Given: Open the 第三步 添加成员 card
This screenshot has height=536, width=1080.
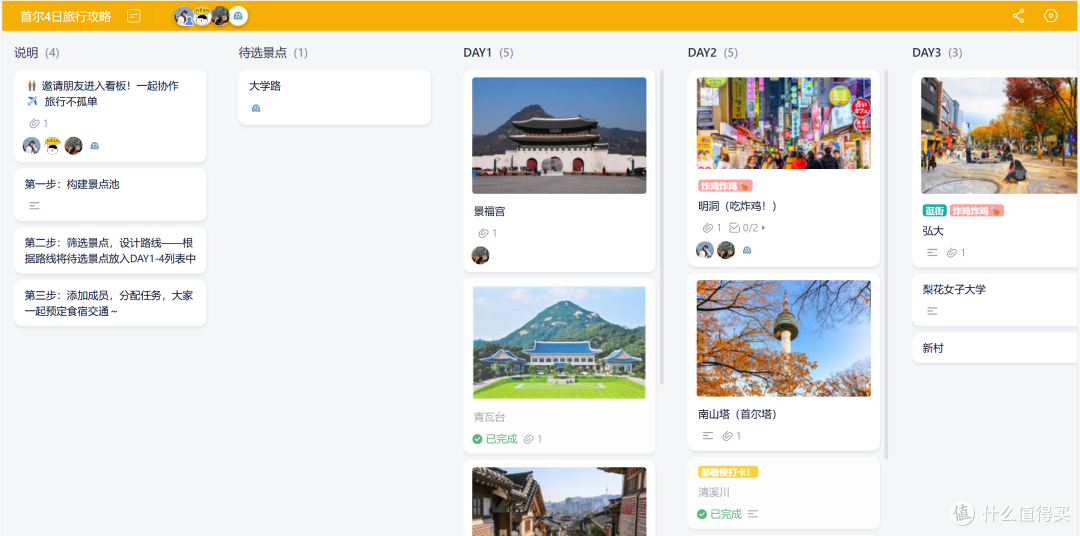Looking at the screenshot, I should point(110,303).
